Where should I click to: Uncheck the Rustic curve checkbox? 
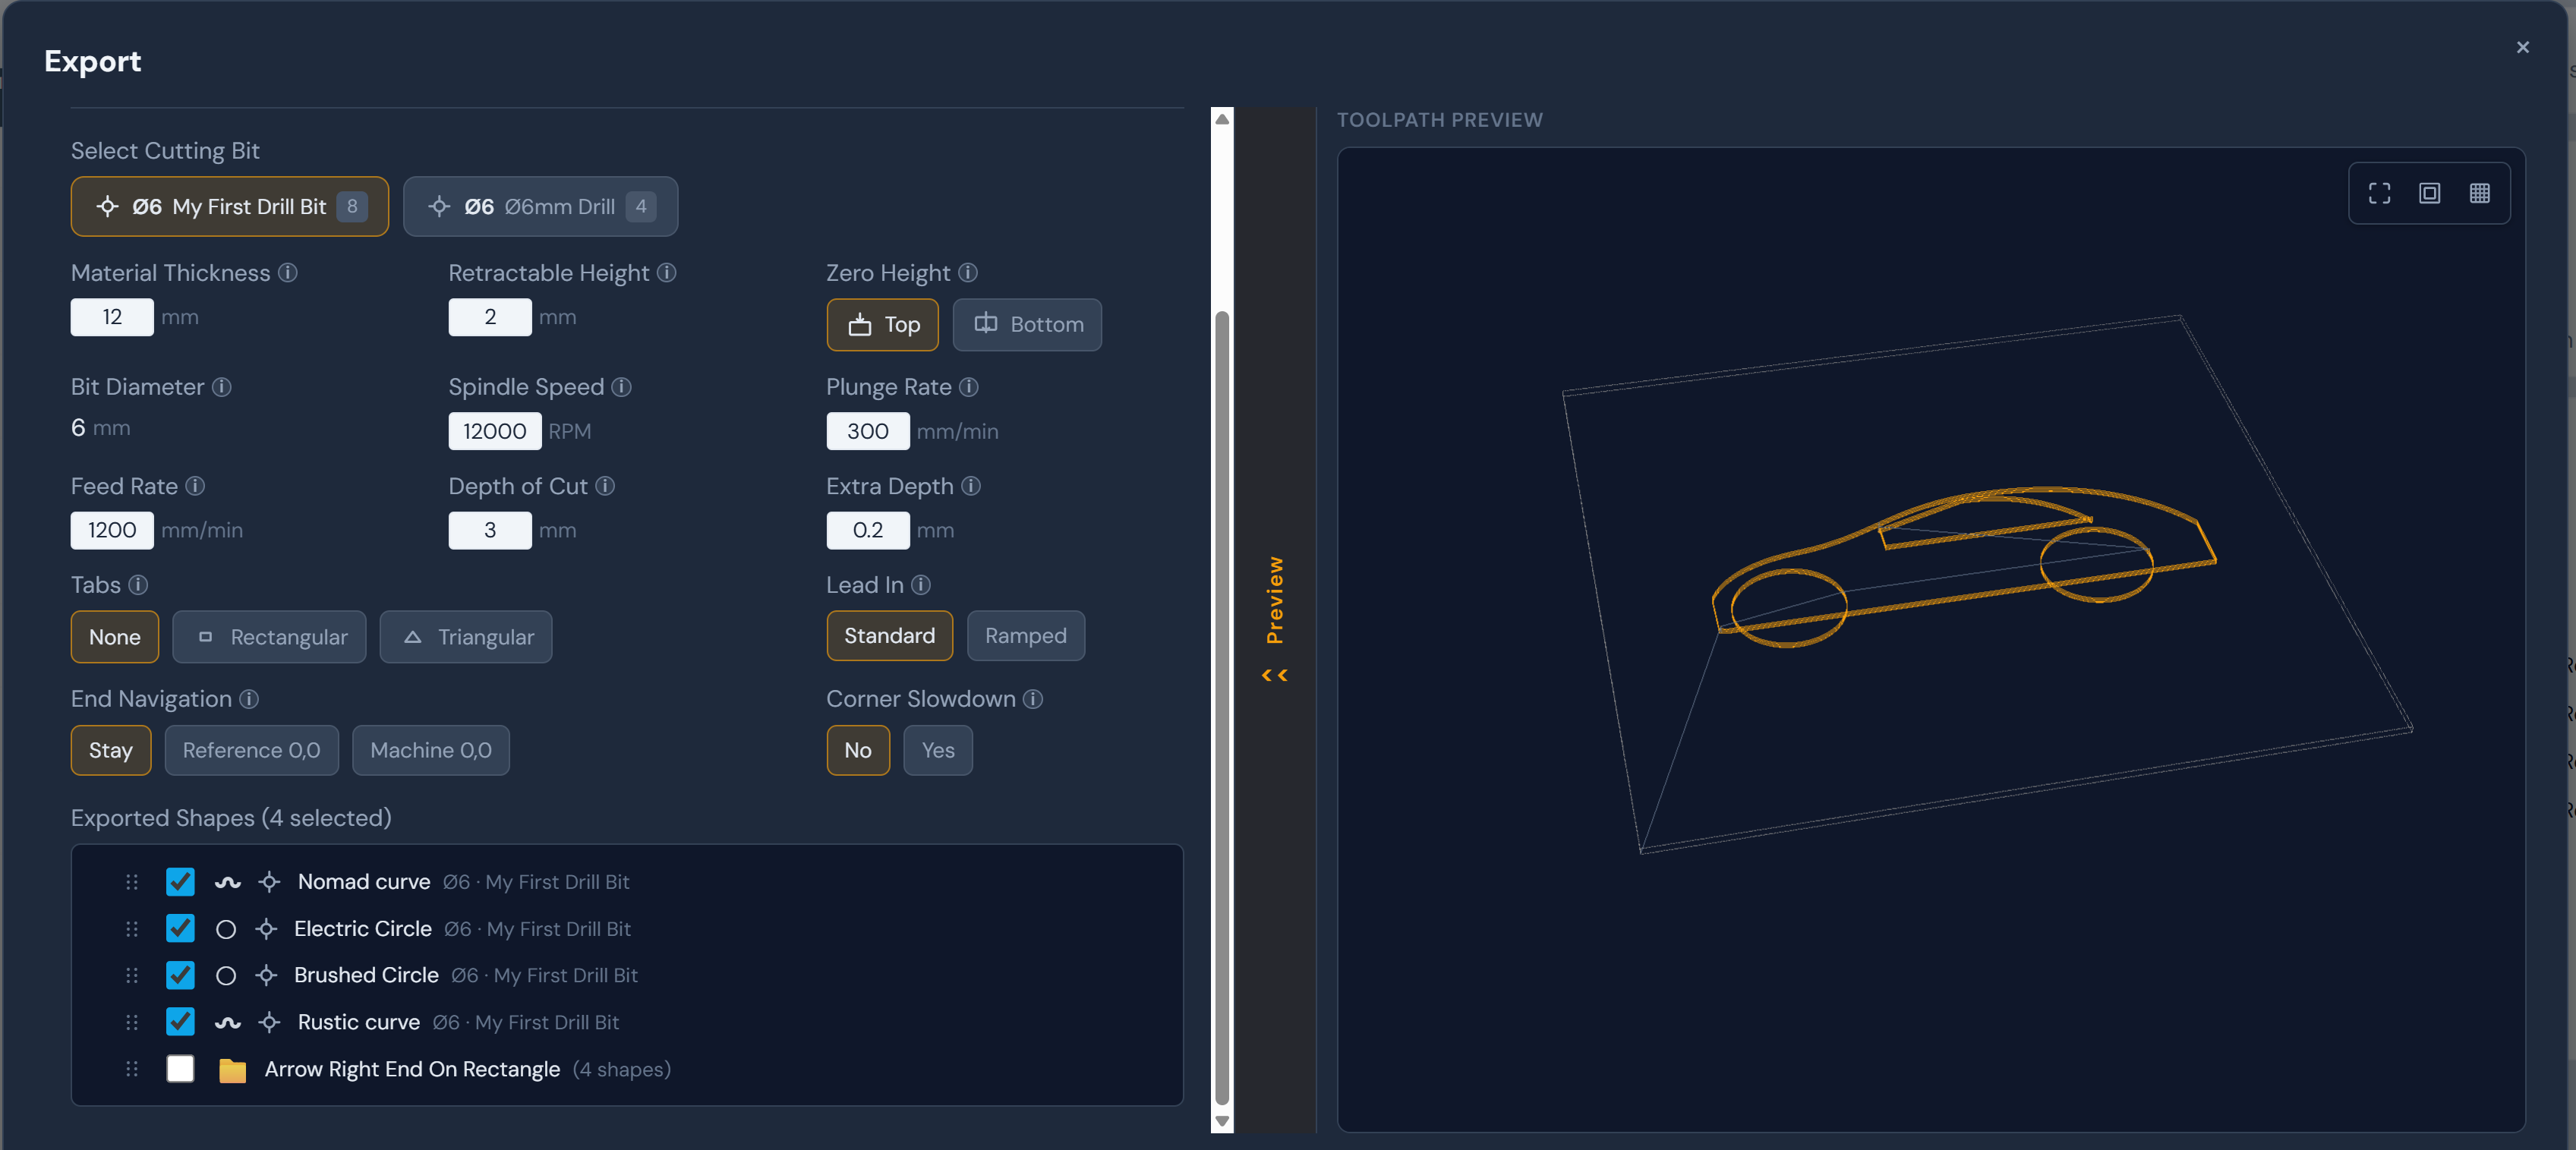180,1022
